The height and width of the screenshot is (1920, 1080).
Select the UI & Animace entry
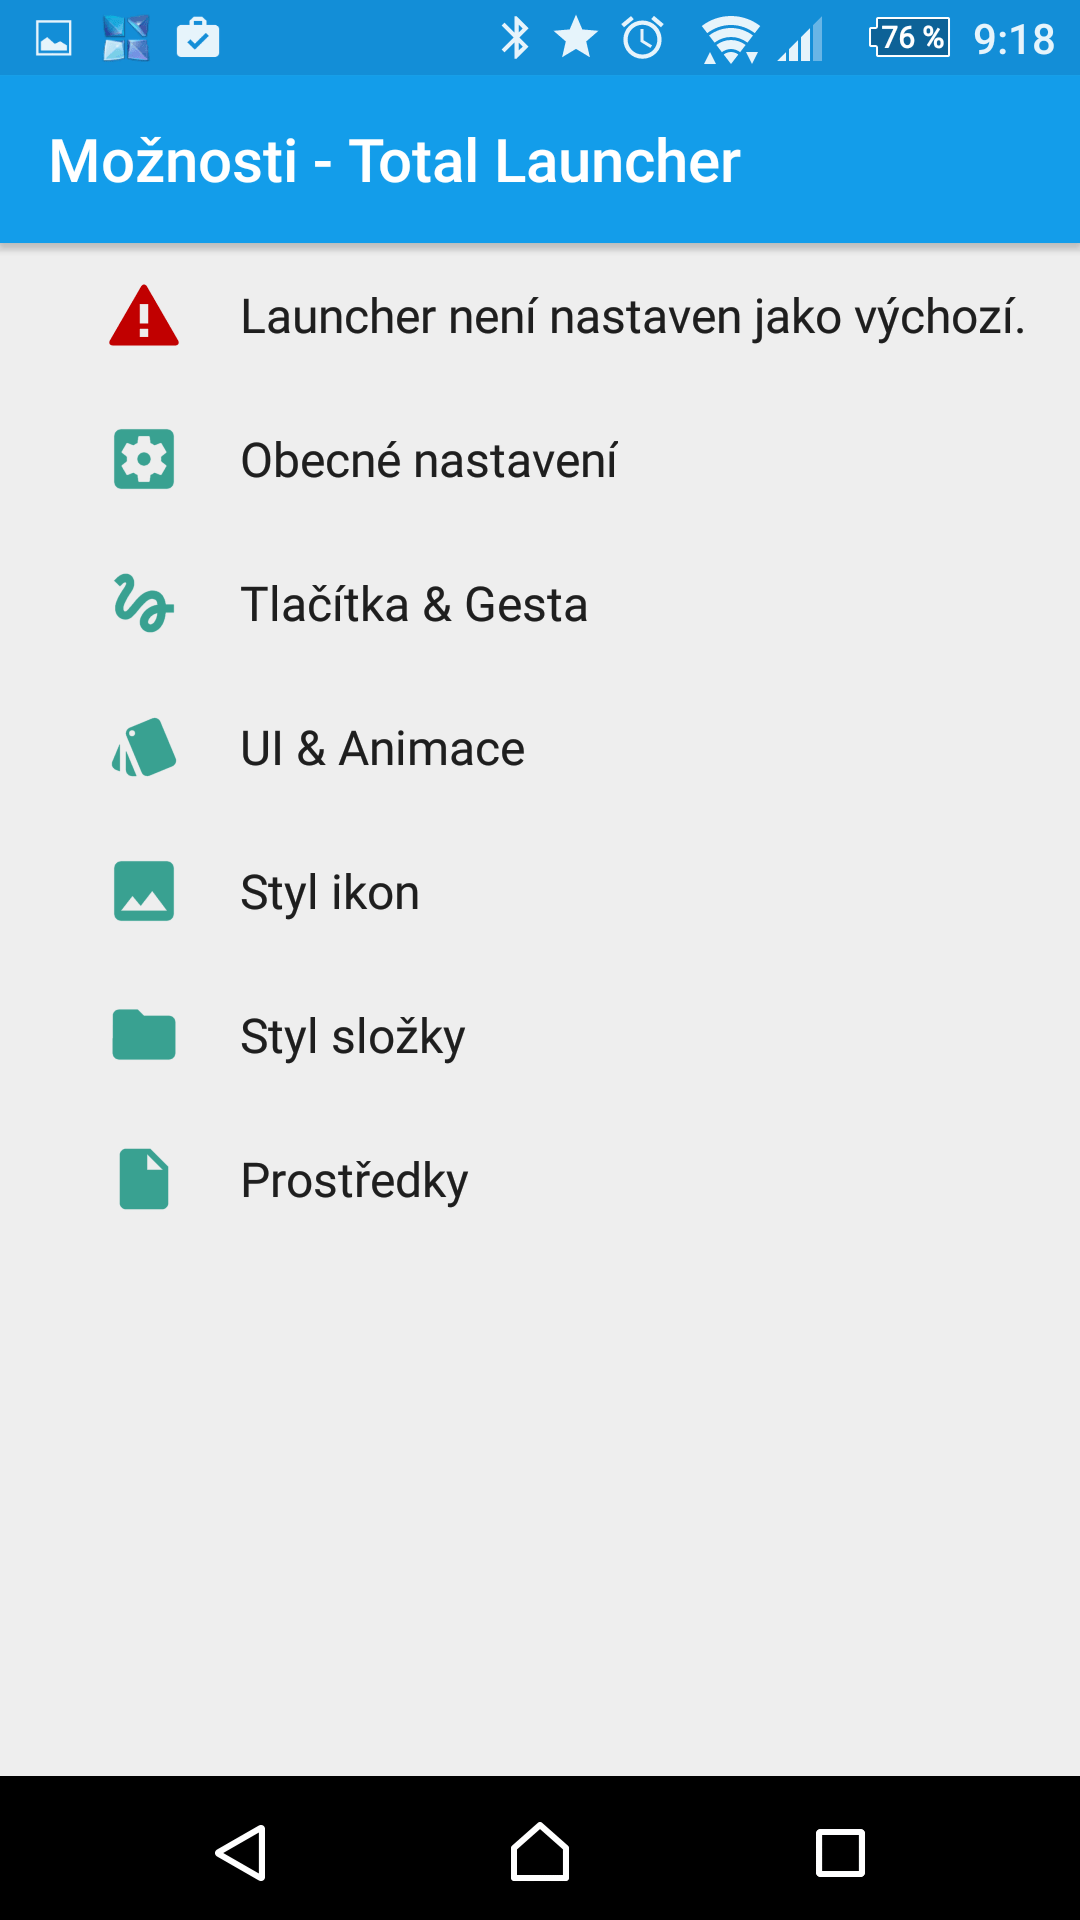tap(382, 749)
